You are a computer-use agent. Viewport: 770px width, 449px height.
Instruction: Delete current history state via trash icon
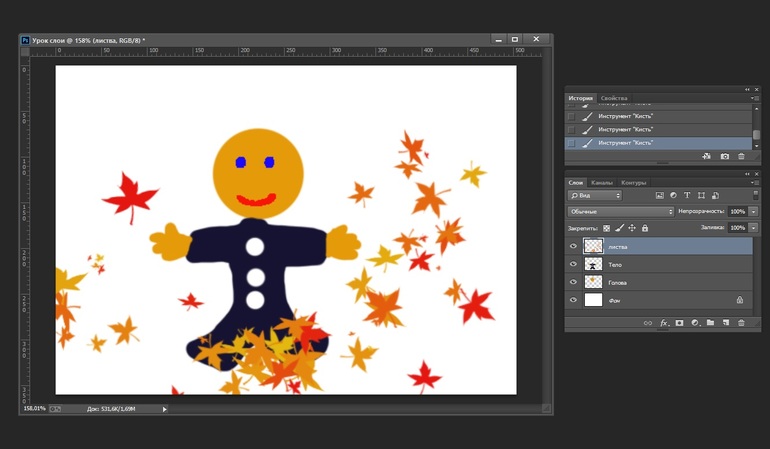click(741, 156)
